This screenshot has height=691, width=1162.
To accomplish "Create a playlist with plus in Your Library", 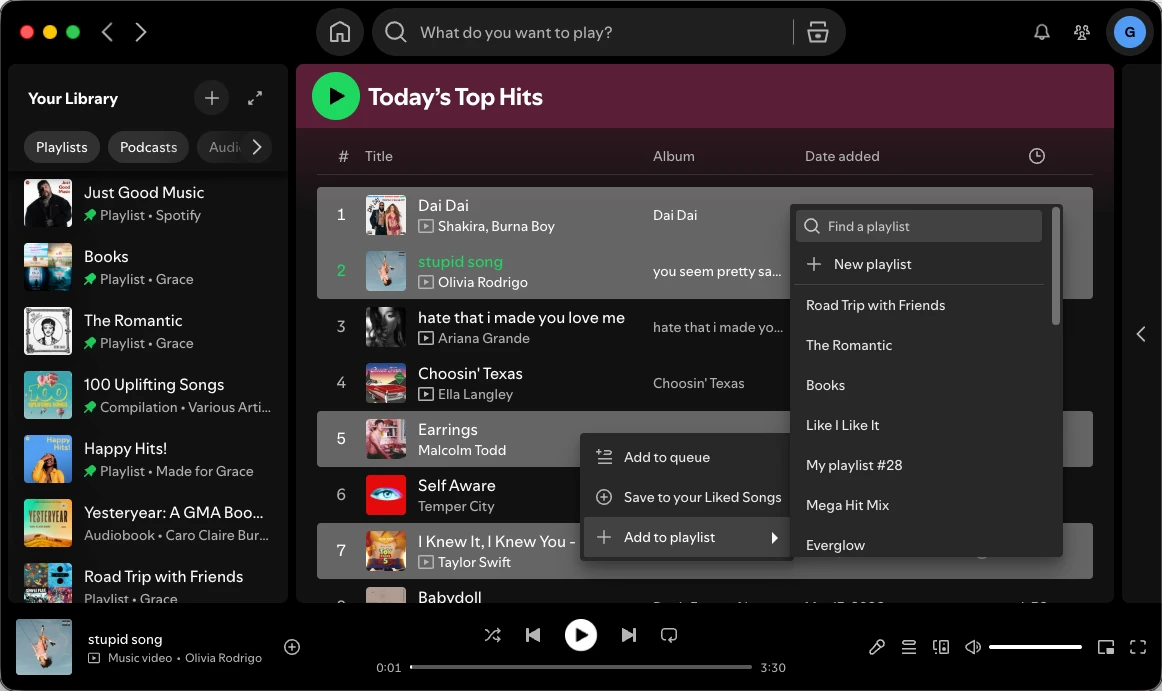I will coord(212,98).
